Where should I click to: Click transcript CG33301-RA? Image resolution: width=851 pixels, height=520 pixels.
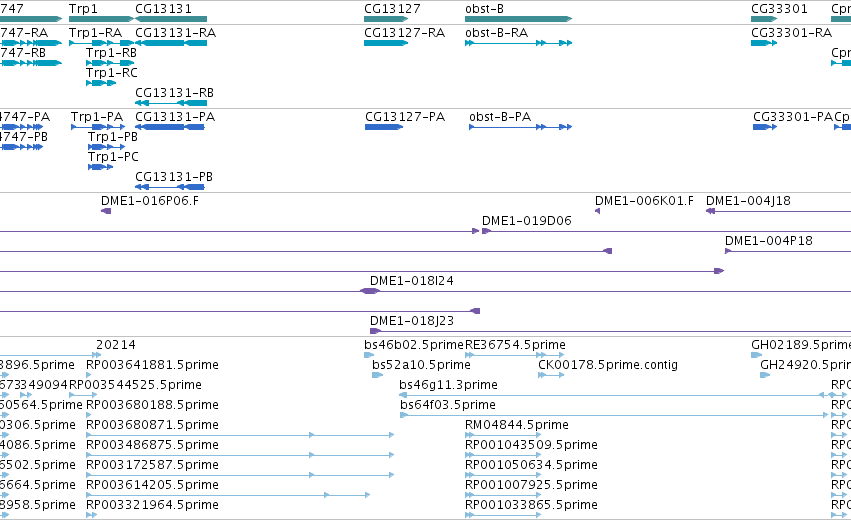[764, 43]
